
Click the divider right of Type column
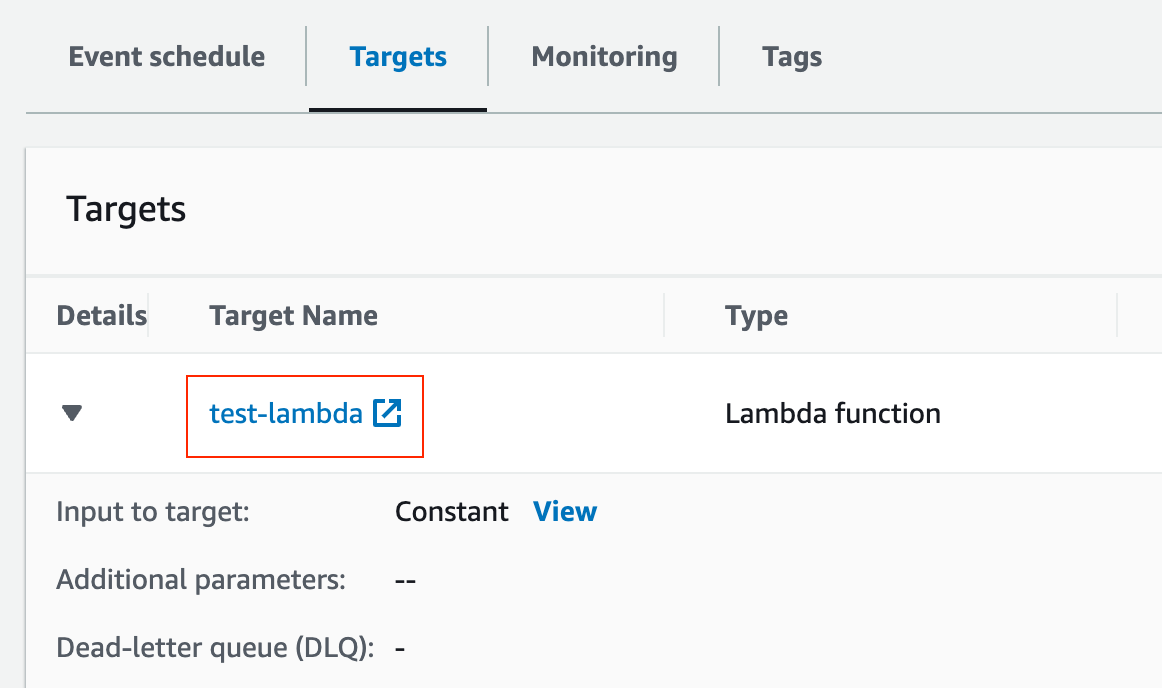(1116, 316)
